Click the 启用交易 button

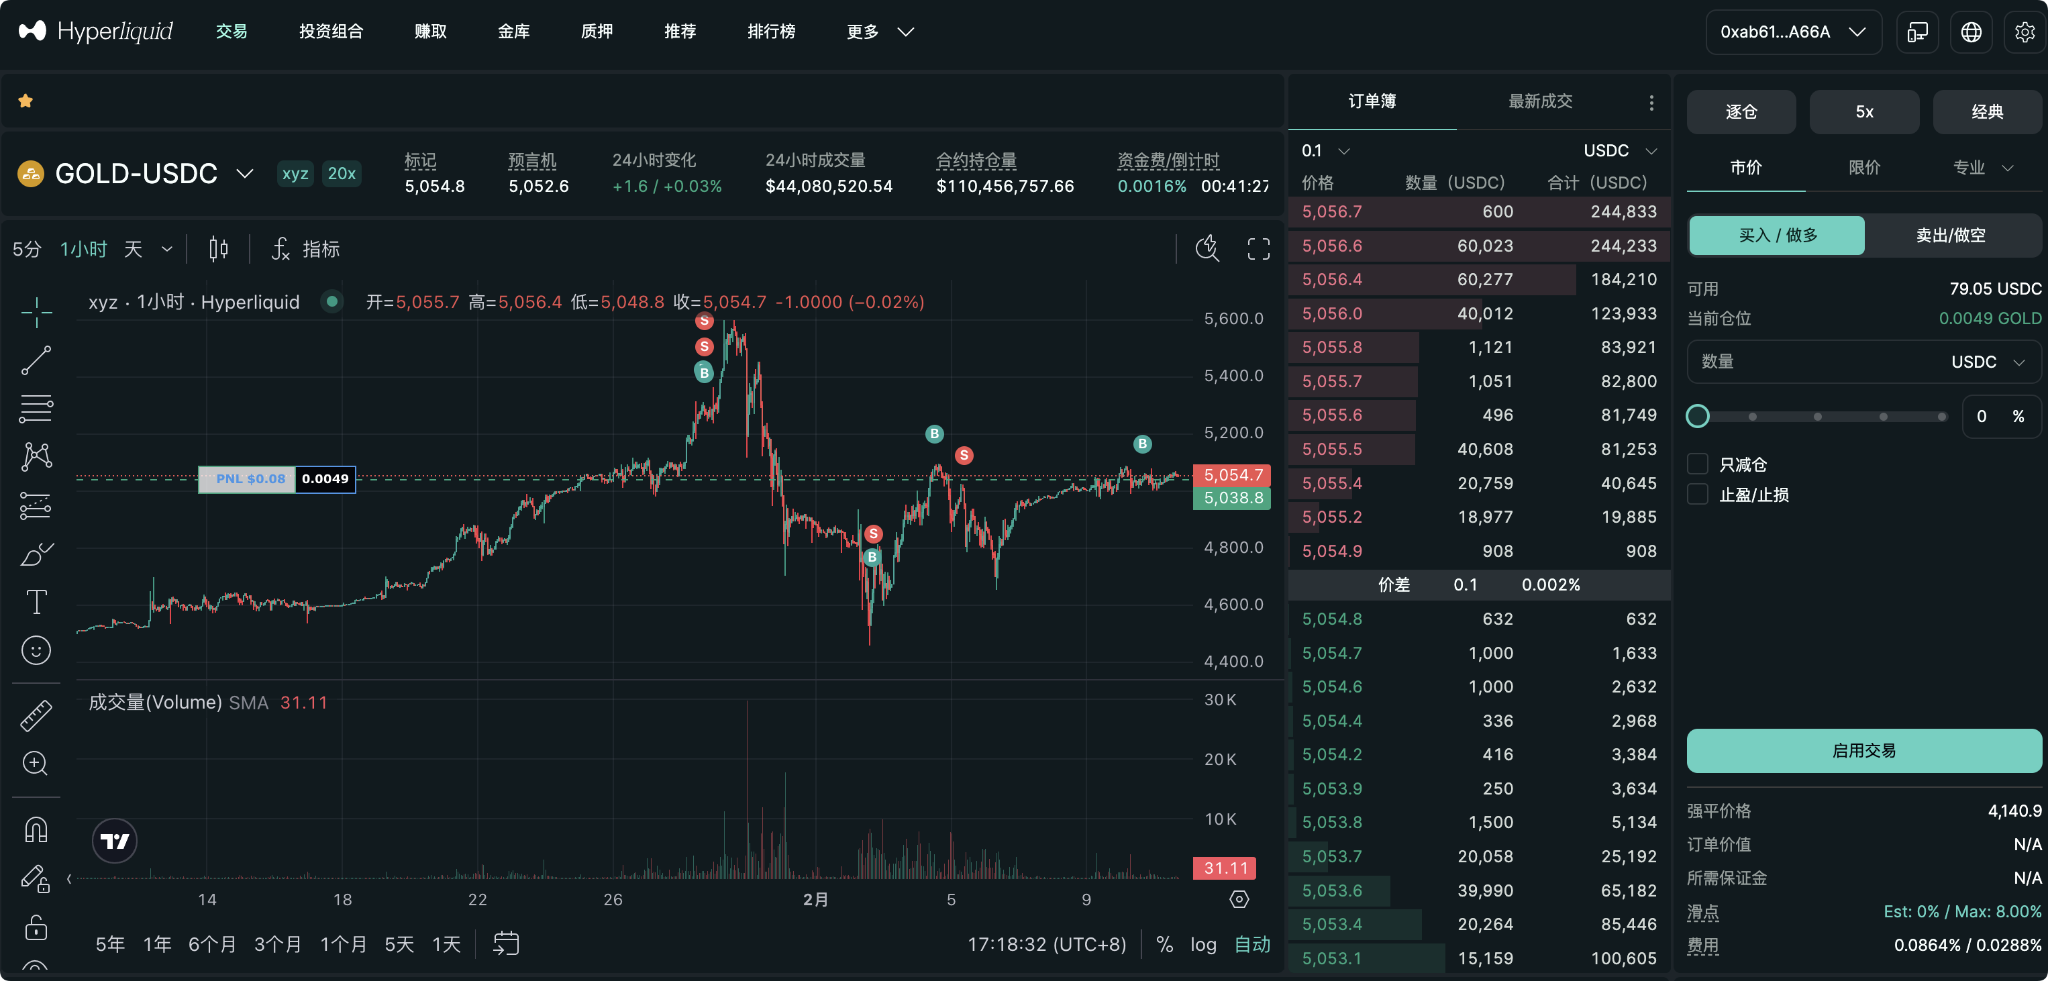click(x=1863, y=751)
